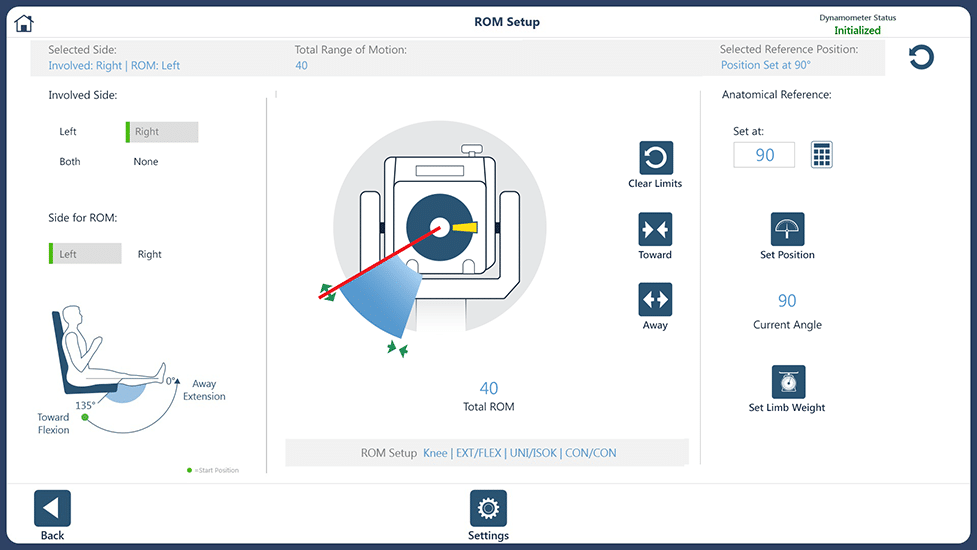
Task: Set Side for ROM to Right
Action: (150, 254)
